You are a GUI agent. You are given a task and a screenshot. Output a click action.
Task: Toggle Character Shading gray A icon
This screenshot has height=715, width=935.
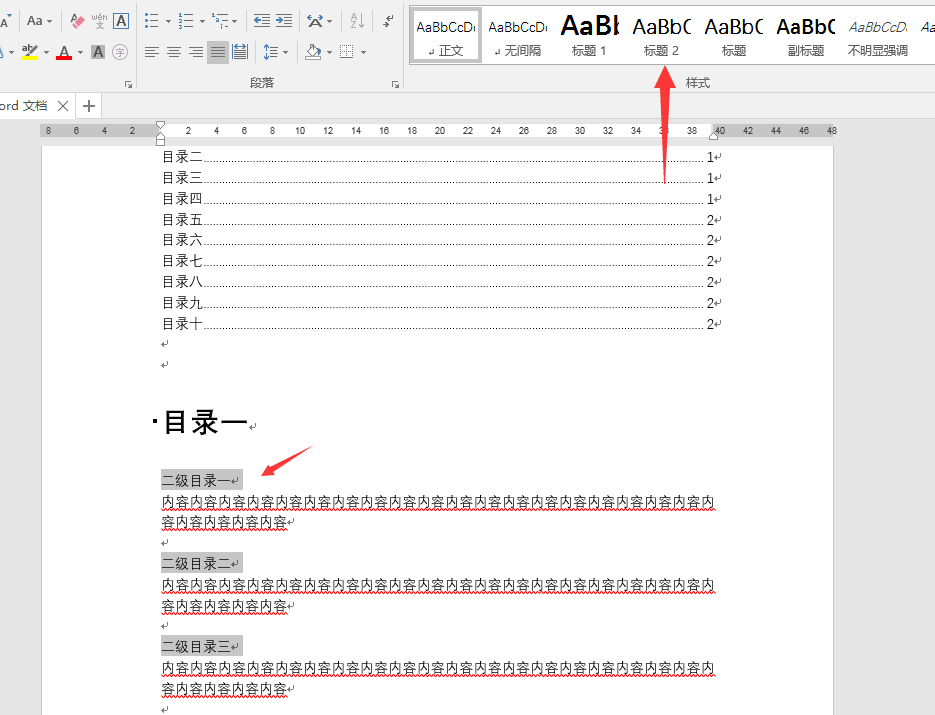tap(98, 52)
